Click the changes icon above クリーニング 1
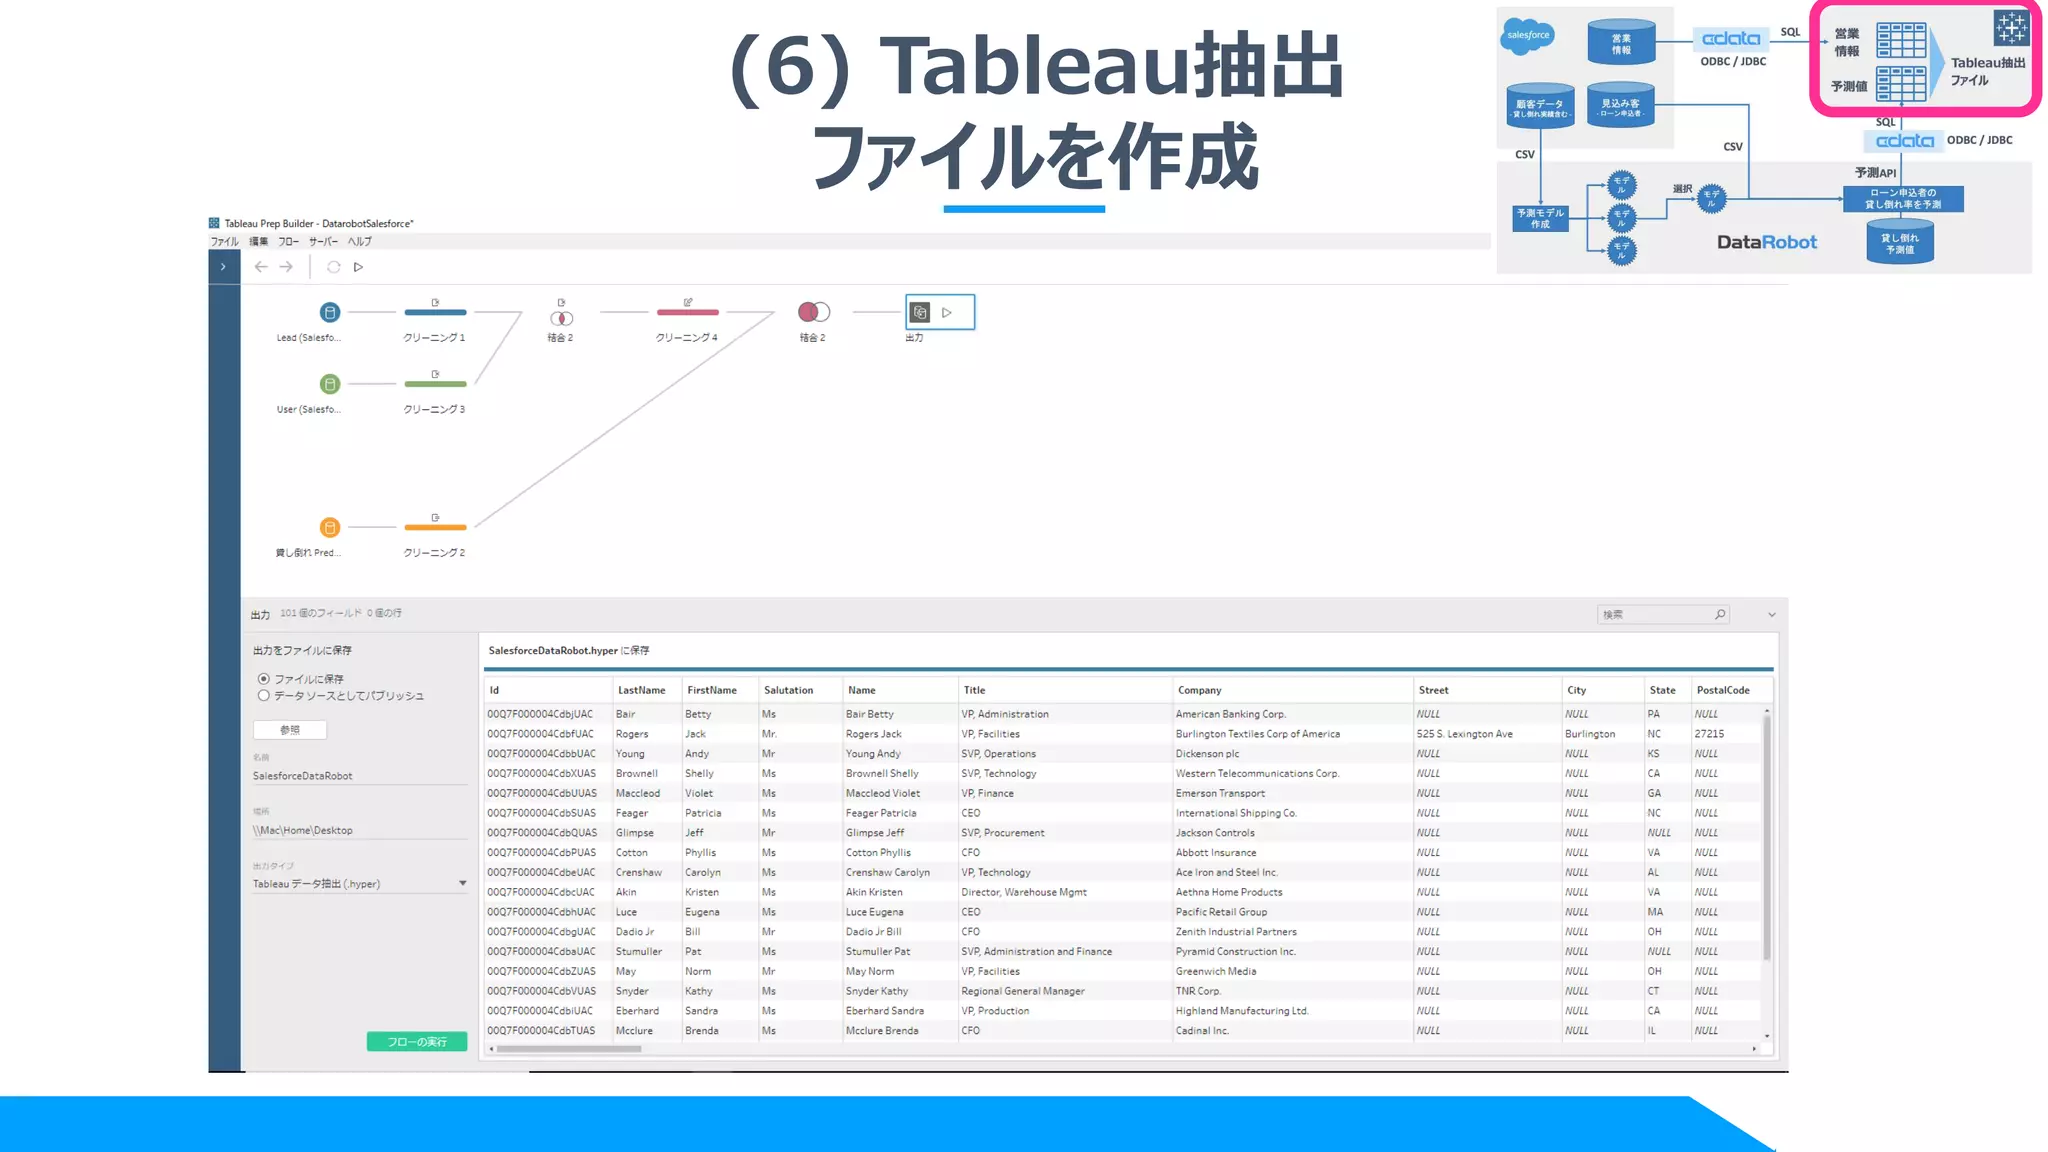The image size is (2048, 1152). point(435,302)
